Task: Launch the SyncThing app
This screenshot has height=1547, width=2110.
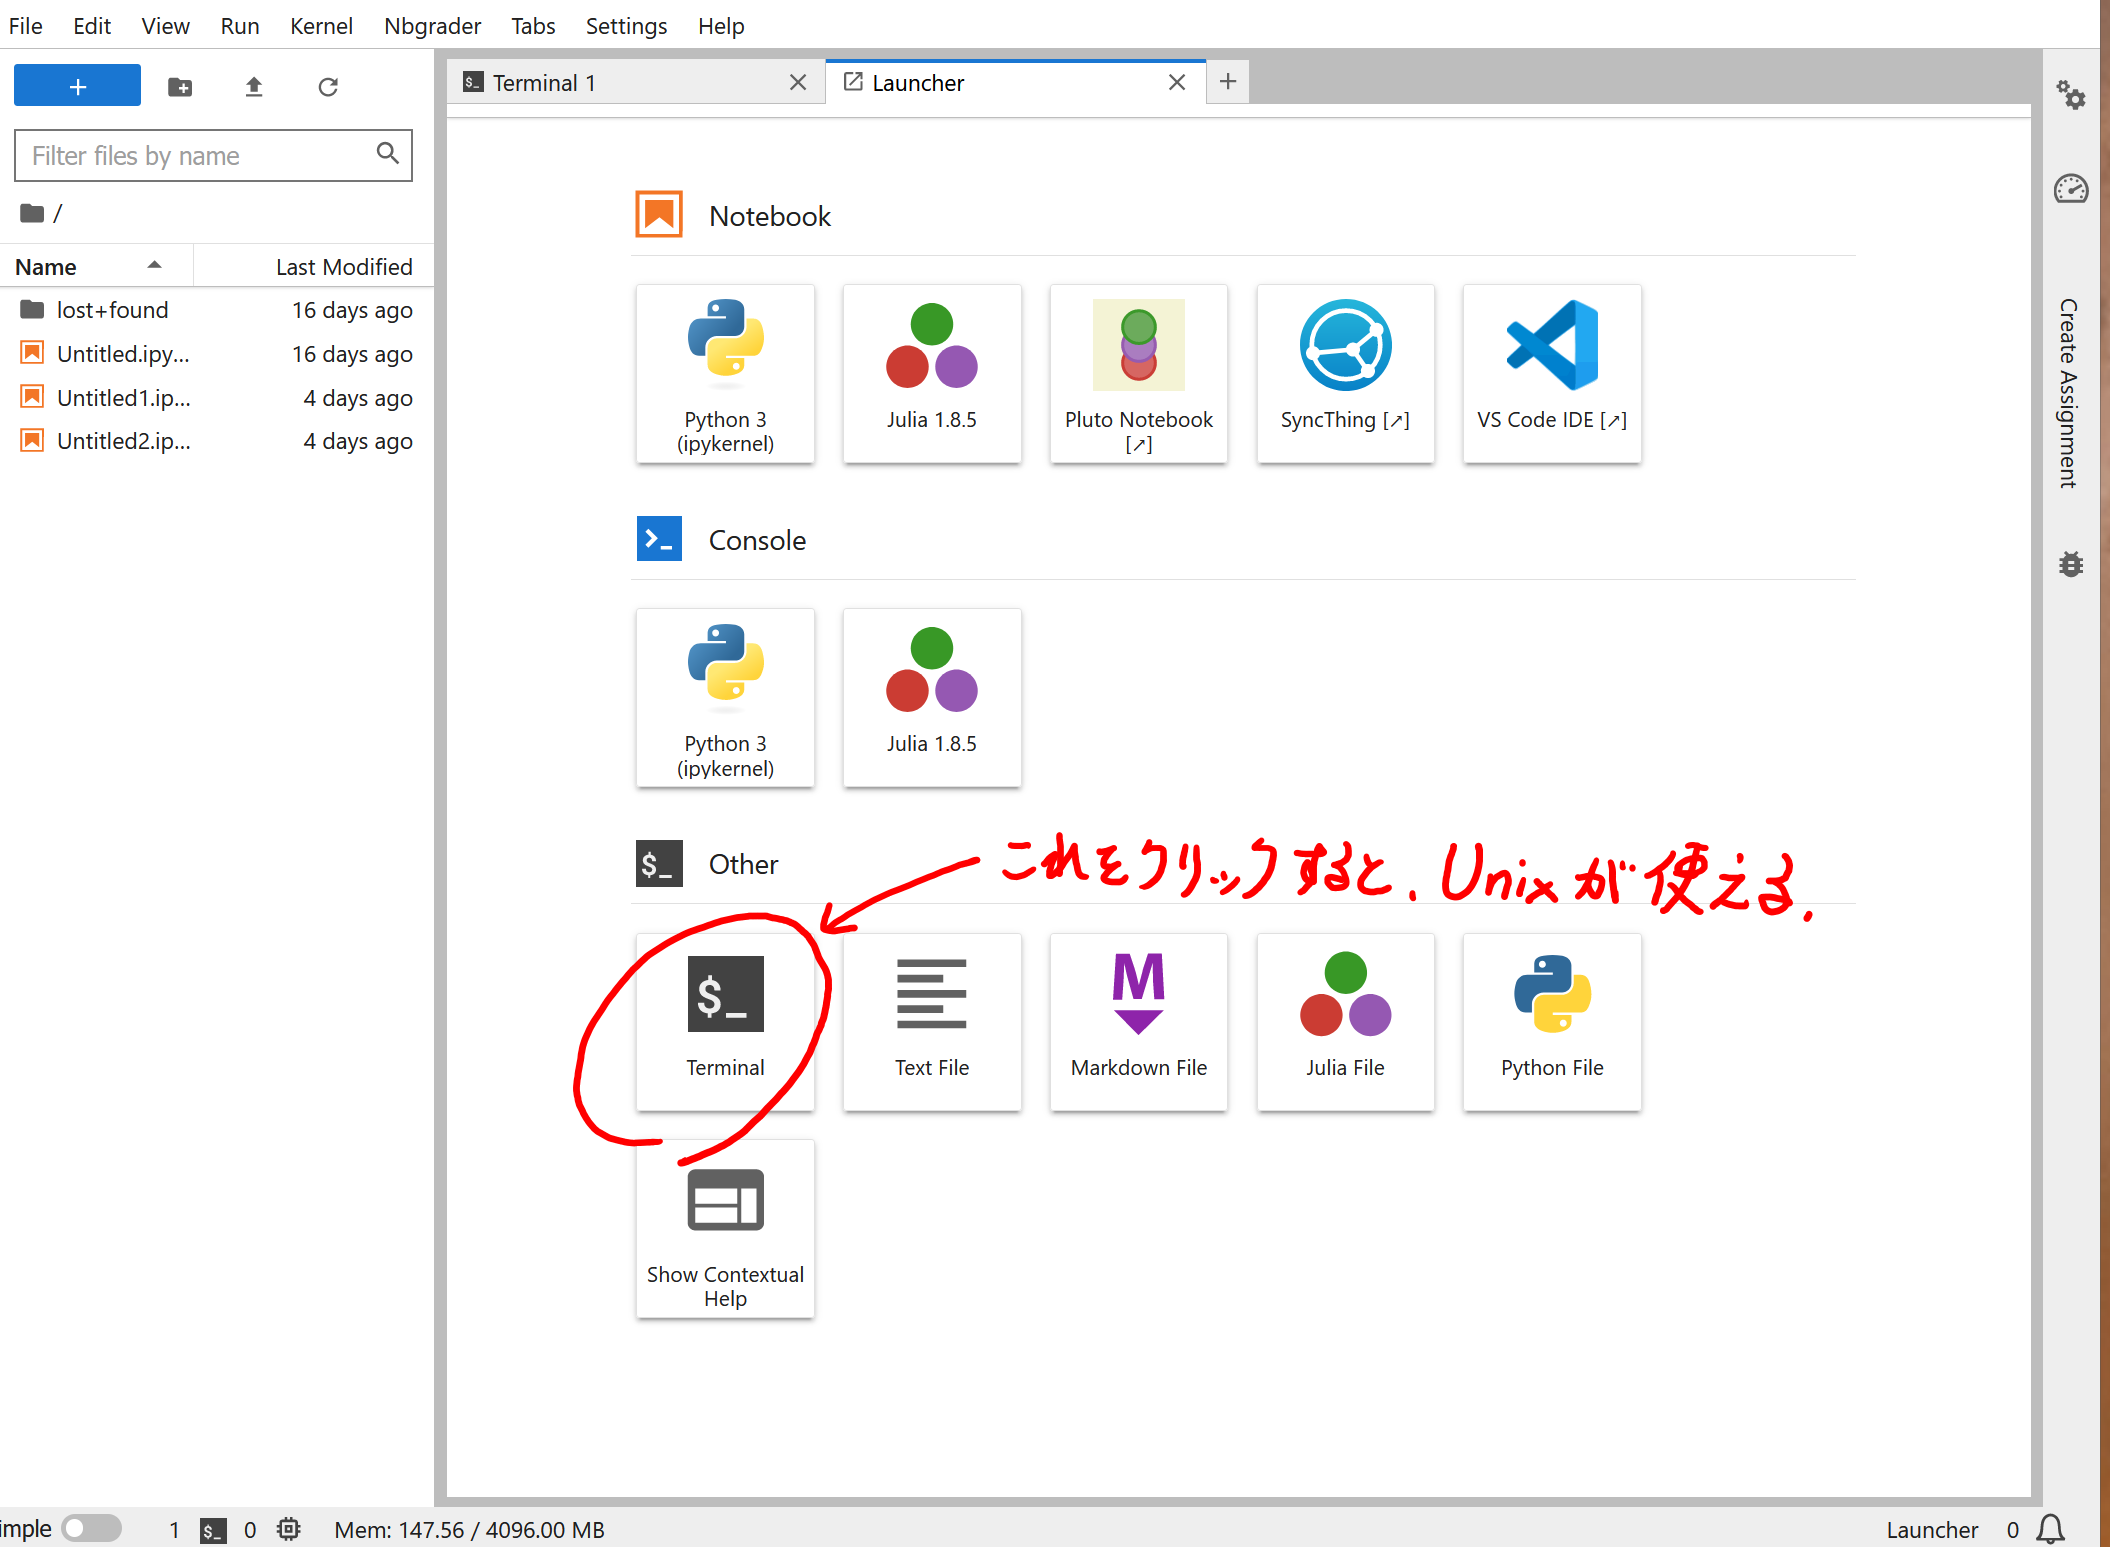Action: click(x=1345, y=372)
